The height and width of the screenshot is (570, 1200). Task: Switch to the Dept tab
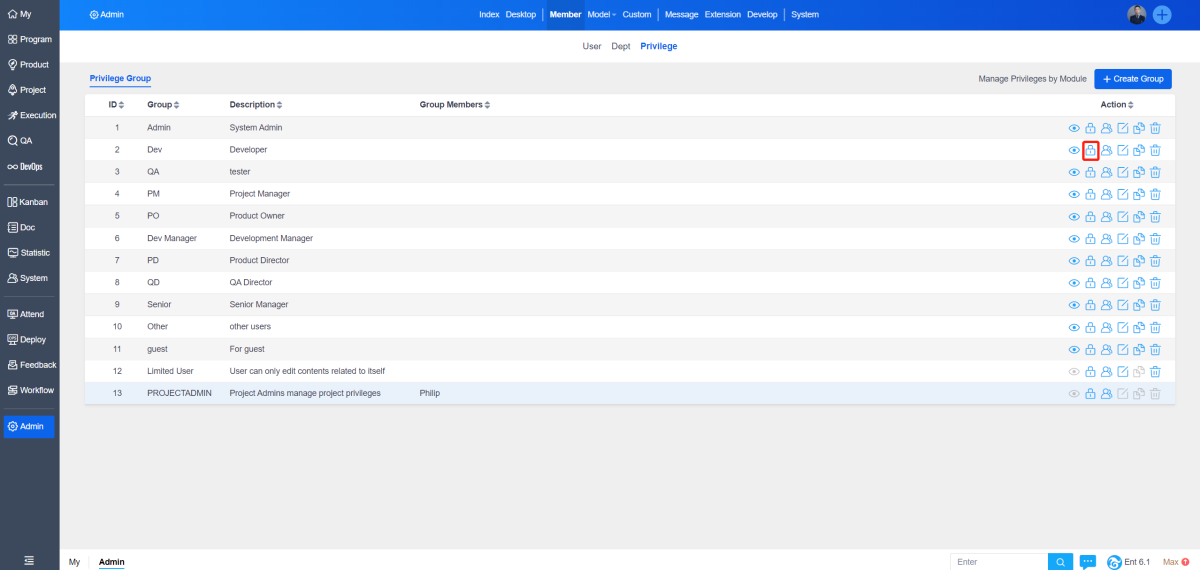[621, 46]
